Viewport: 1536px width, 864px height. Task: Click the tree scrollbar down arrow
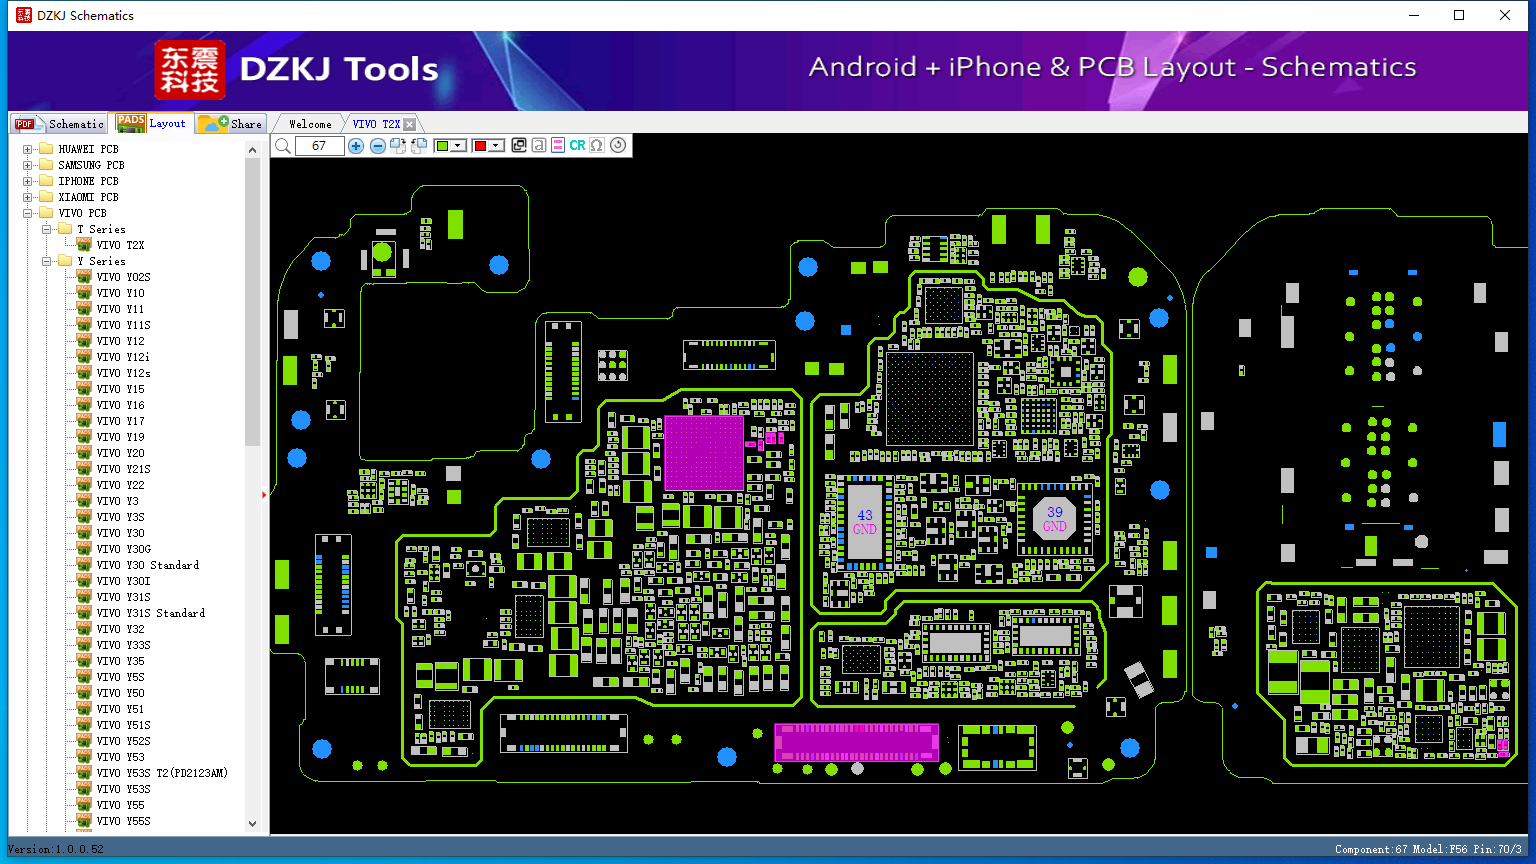click(x=252, y=823)
